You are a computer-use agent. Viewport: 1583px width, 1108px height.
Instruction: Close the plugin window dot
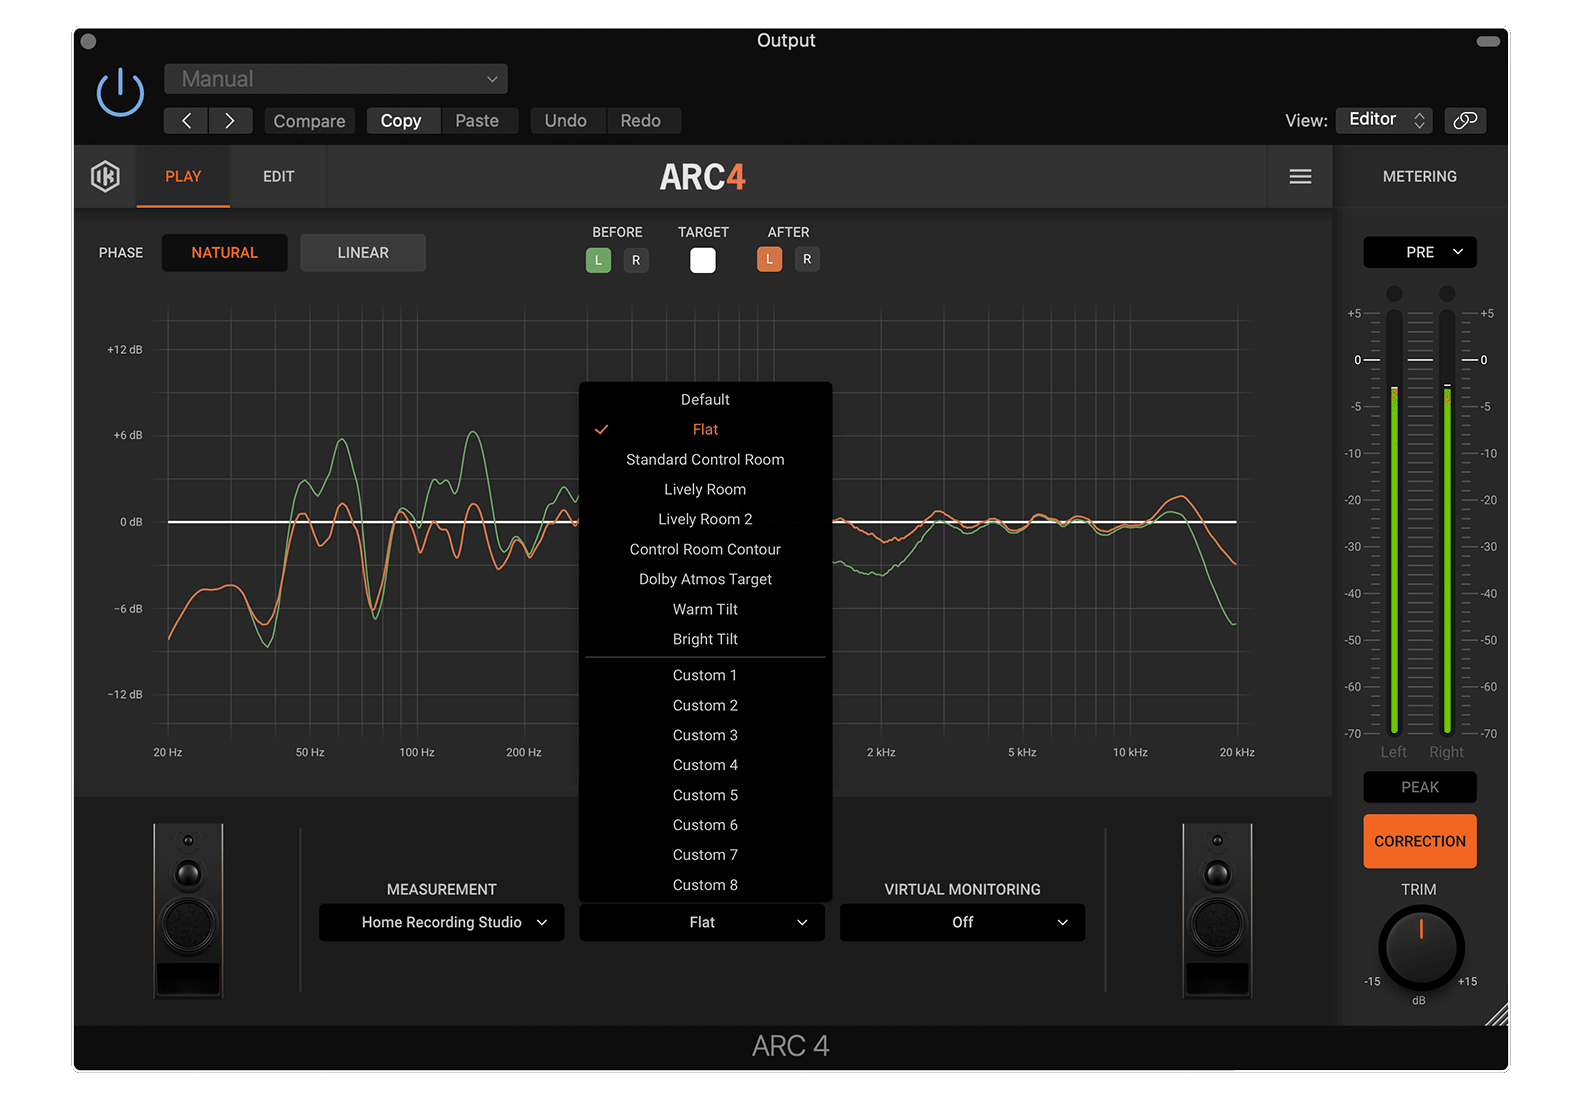88,41
